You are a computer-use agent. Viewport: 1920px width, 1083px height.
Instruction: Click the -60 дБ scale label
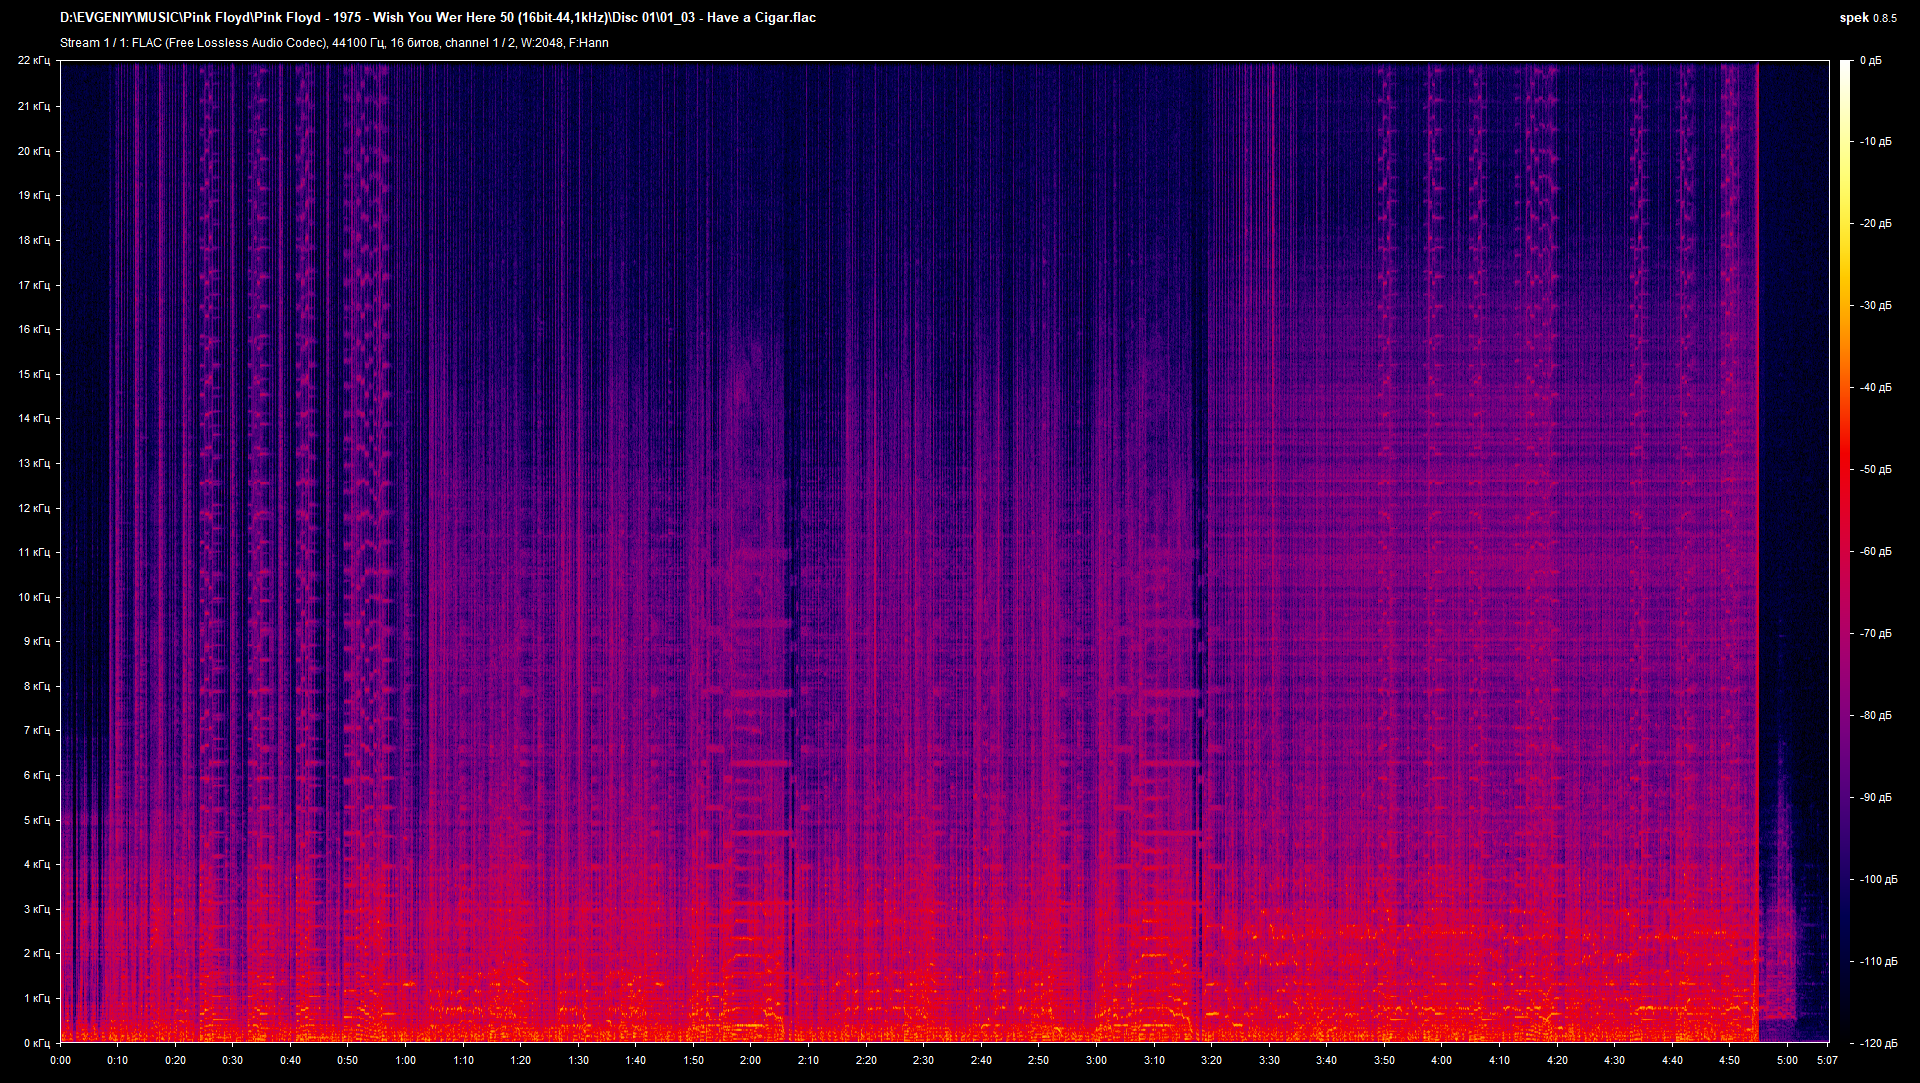pos(1875,551)
